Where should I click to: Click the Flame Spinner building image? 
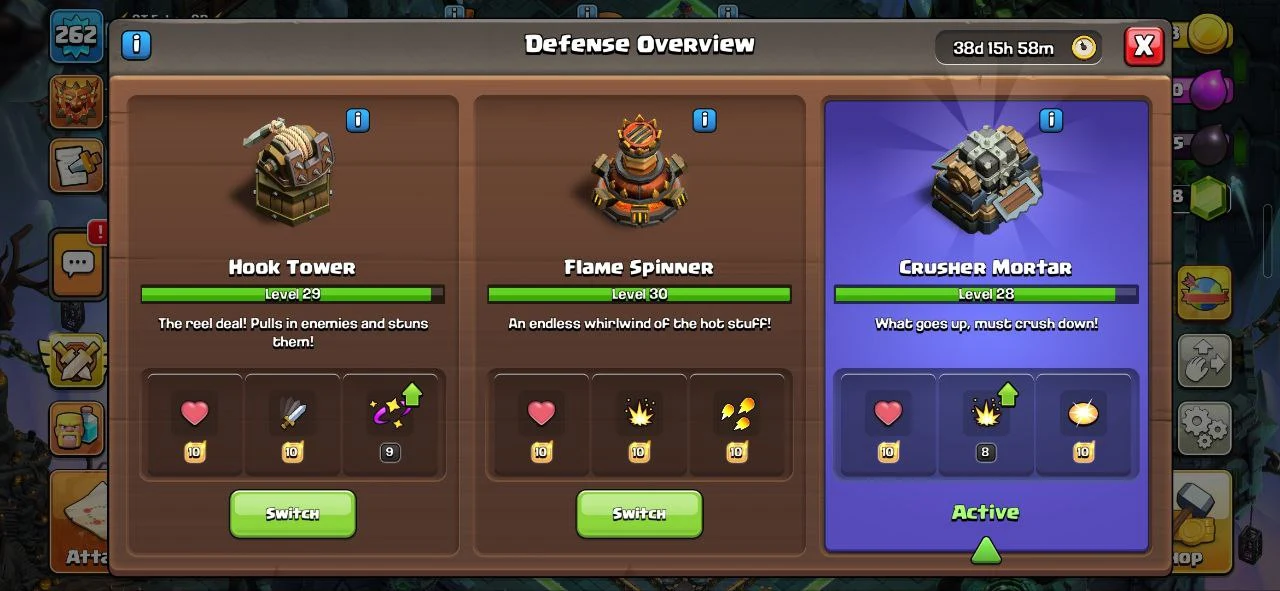coord(639,173)
